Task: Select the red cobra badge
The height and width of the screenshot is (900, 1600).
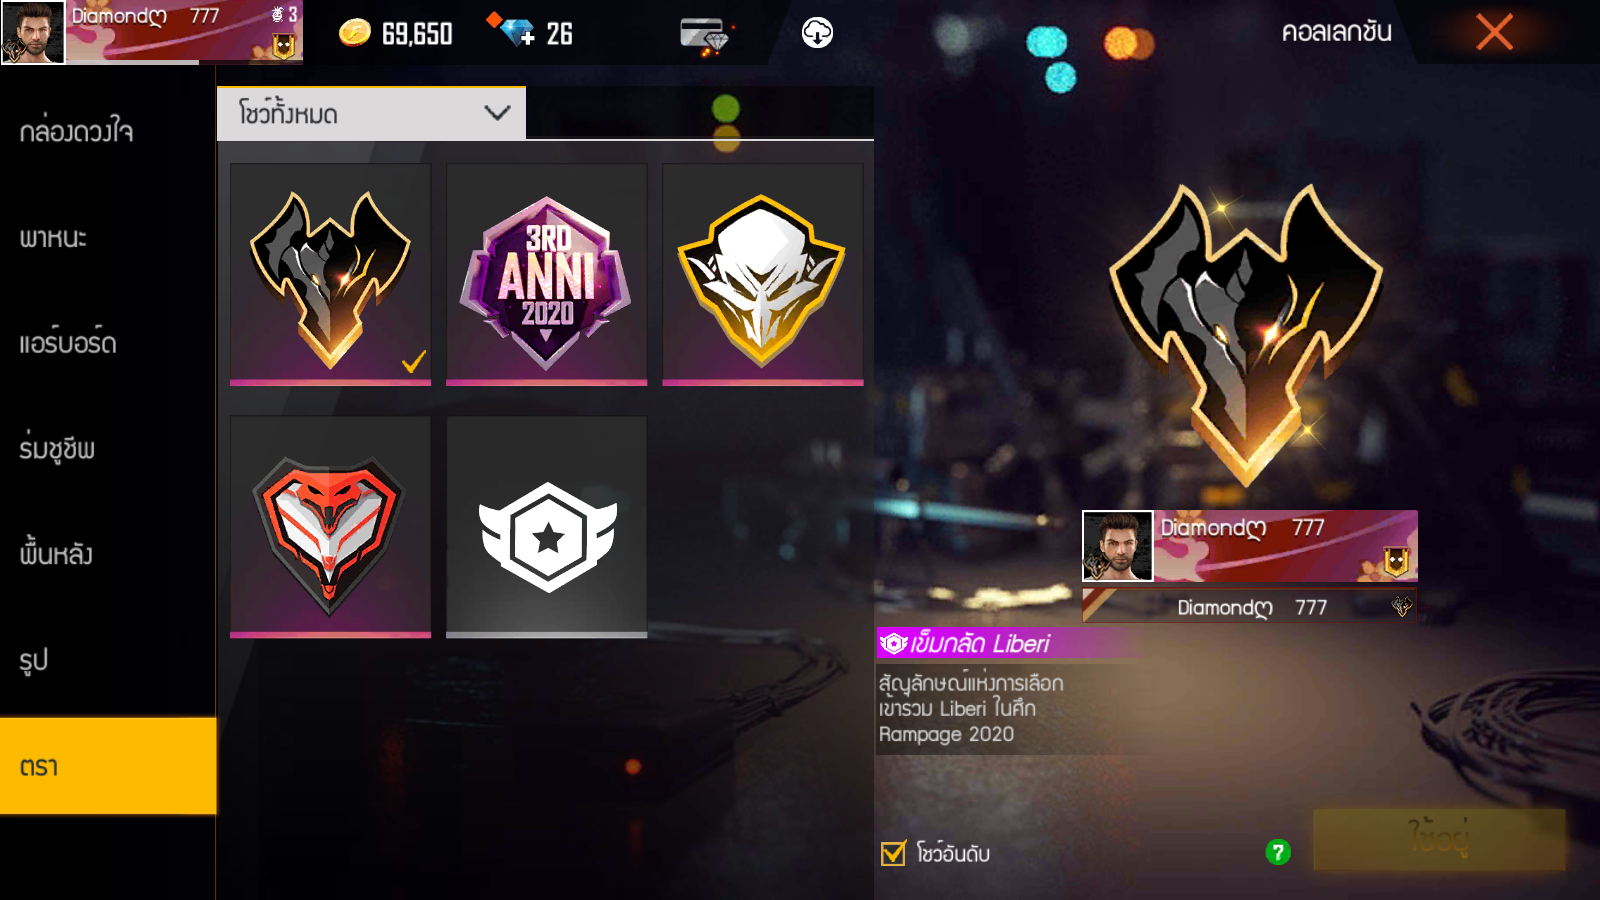Action: point(330,527)
